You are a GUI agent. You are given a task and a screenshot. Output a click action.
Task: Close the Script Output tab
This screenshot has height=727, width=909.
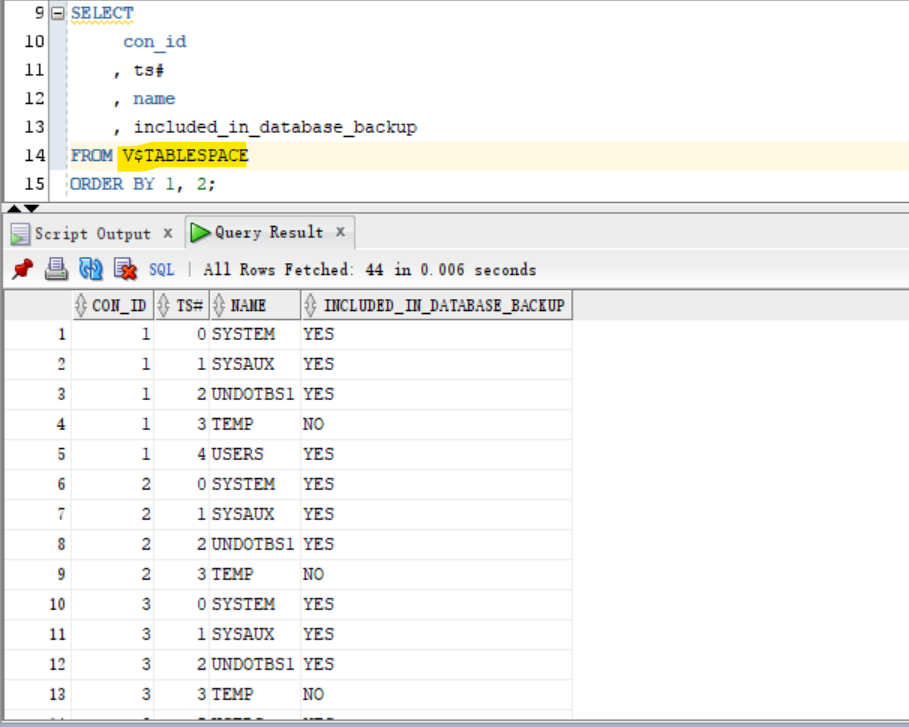(x=168, y=233)
